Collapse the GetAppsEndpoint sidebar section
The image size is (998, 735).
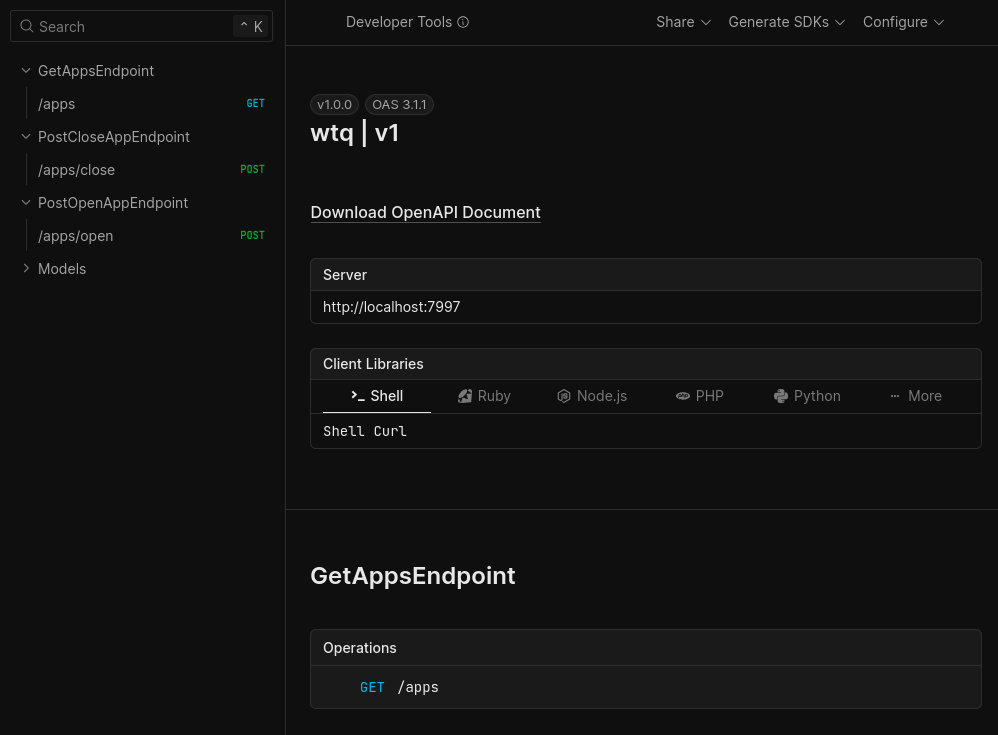tap(25, 70)
